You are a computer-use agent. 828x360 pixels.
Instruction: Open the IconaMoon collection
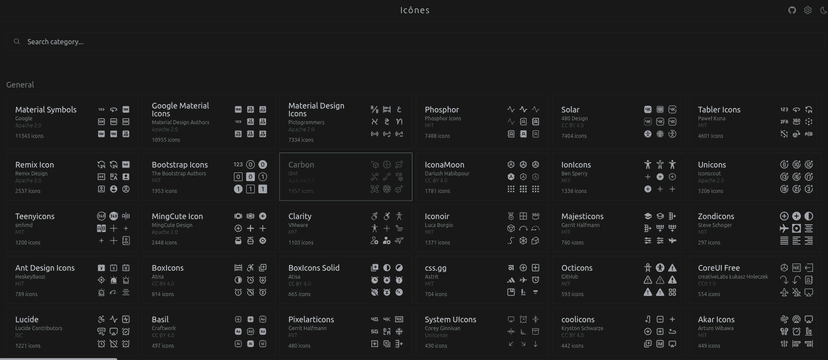[x=482, y=177]
